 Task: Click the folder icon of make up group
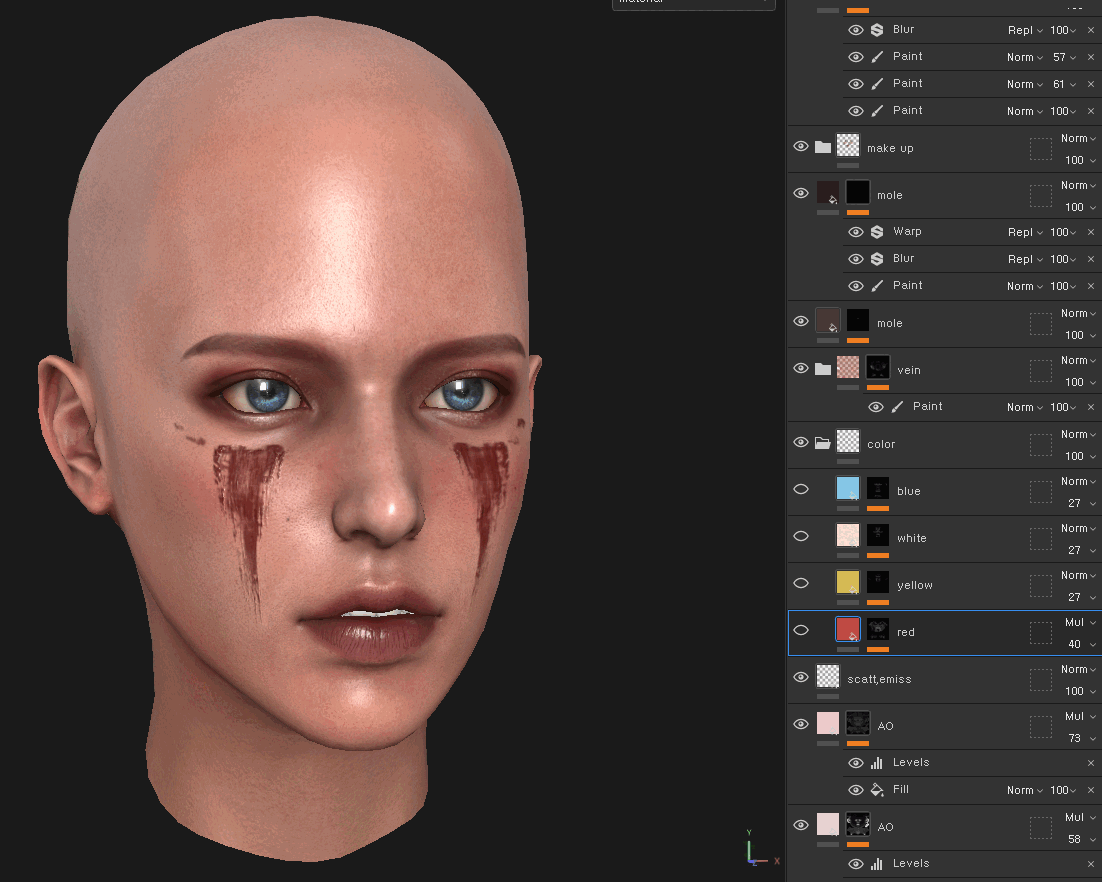coord(823,147)
